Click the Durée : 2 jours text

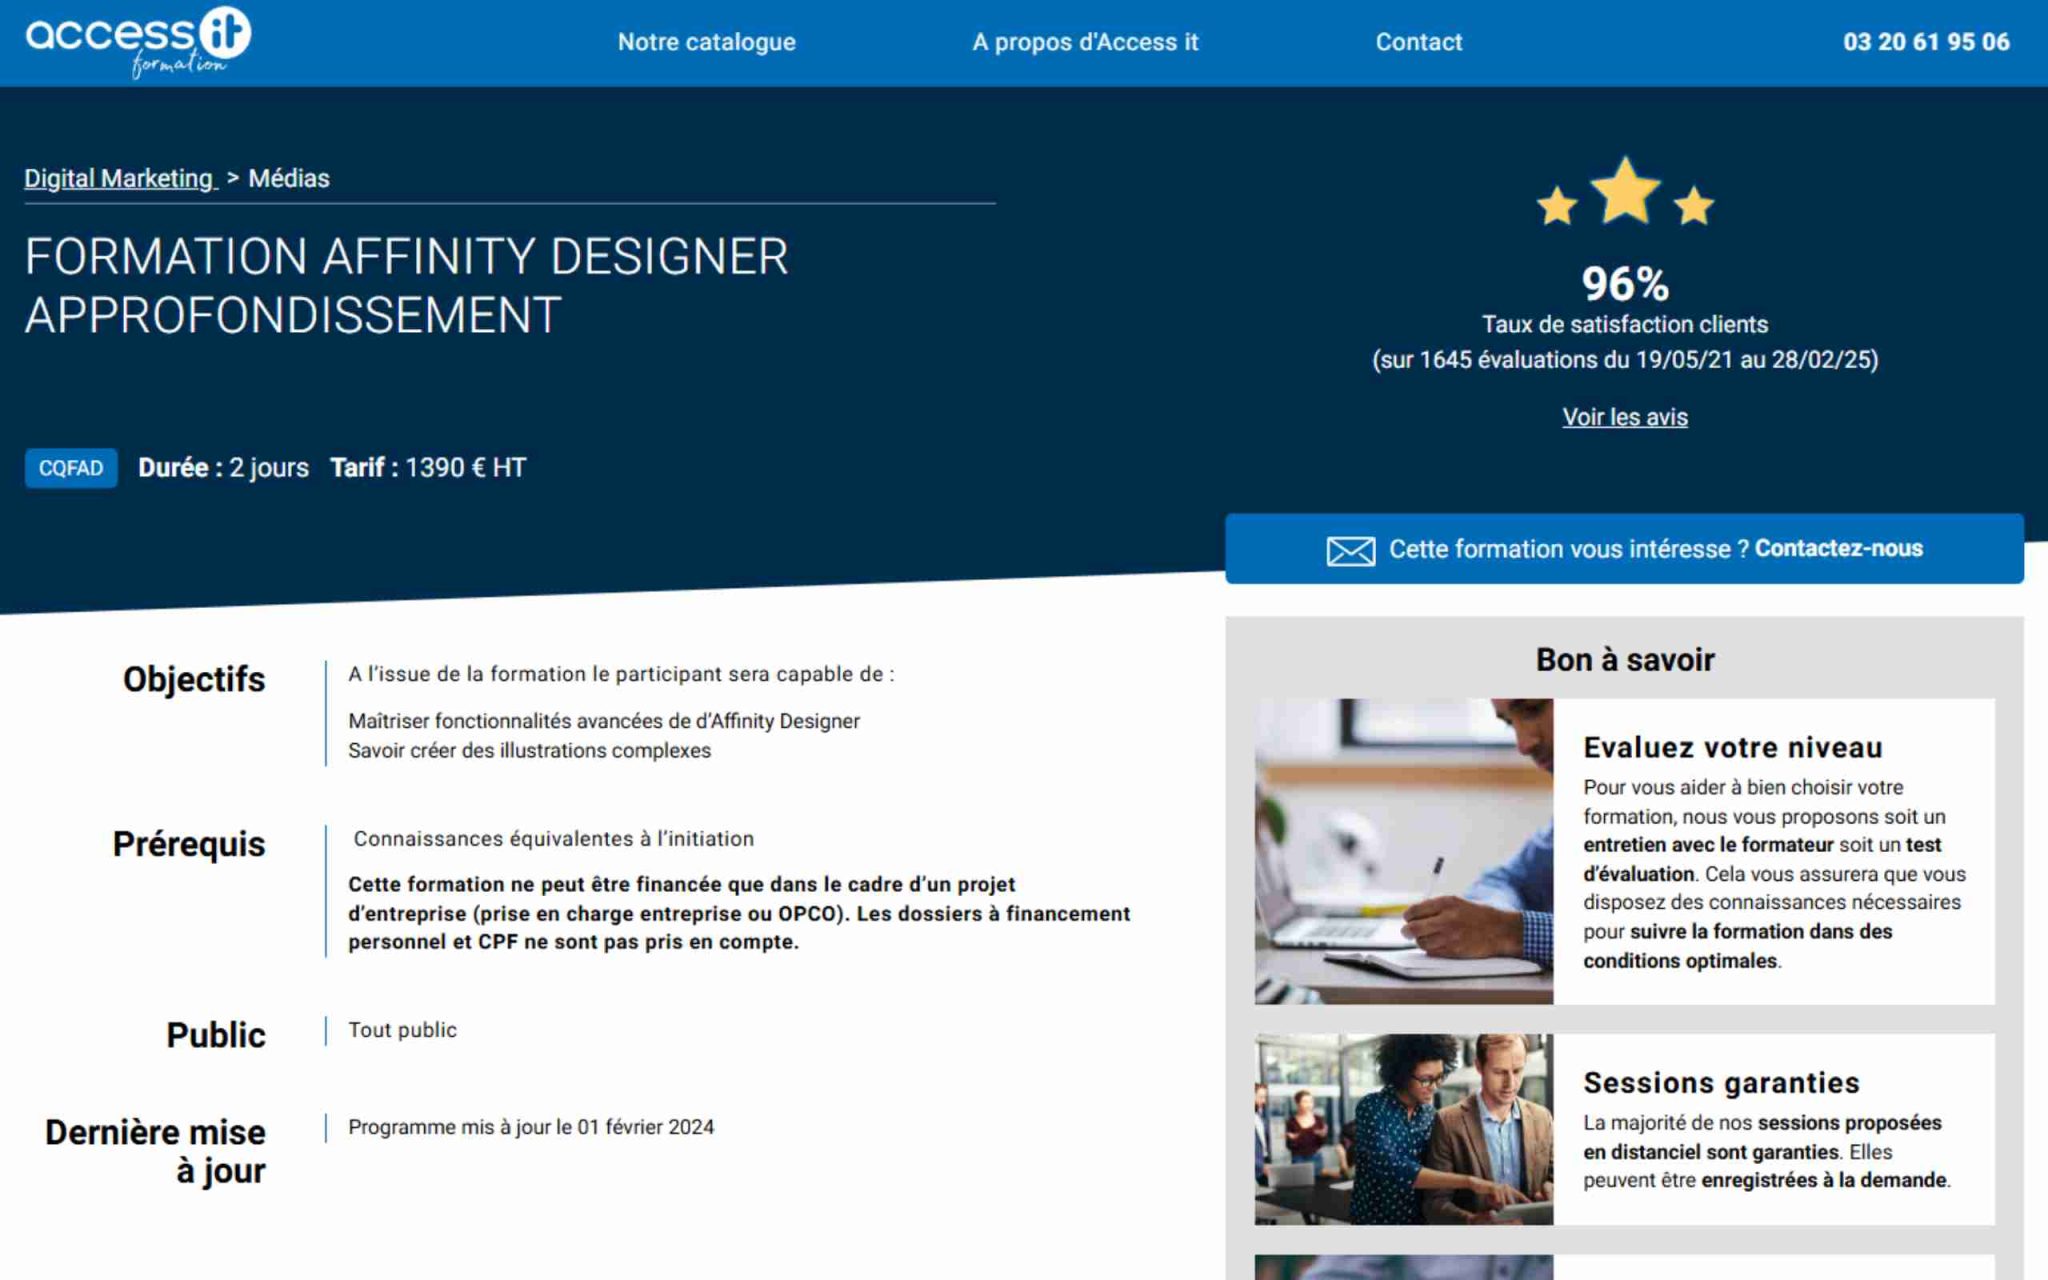(223, 468)
